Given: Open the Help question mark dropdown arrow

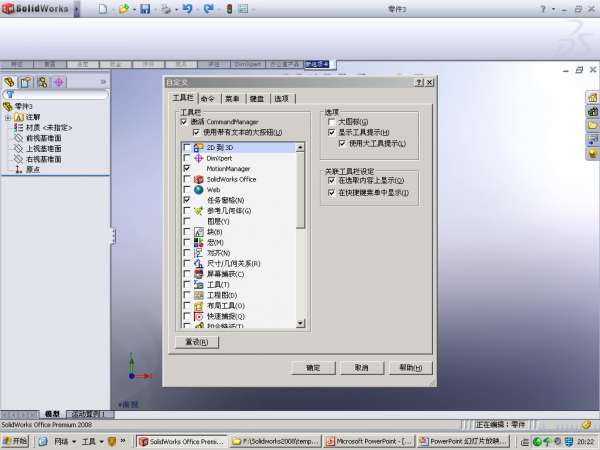Looking at the screenshot, I should 554,9.
